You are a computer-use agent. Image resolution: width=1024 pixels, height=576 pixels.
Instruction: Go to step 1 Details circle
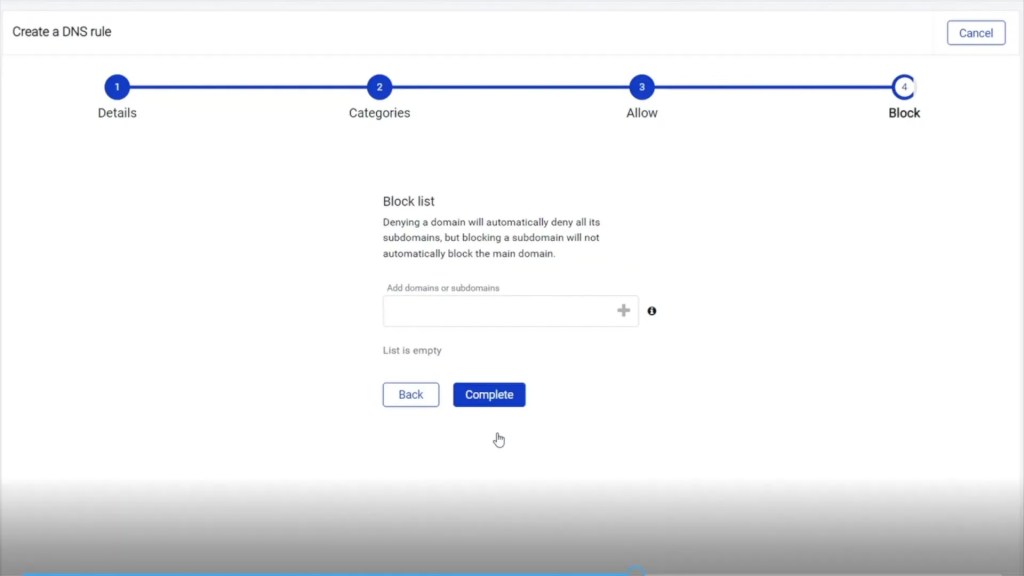(x=117, y=87)
